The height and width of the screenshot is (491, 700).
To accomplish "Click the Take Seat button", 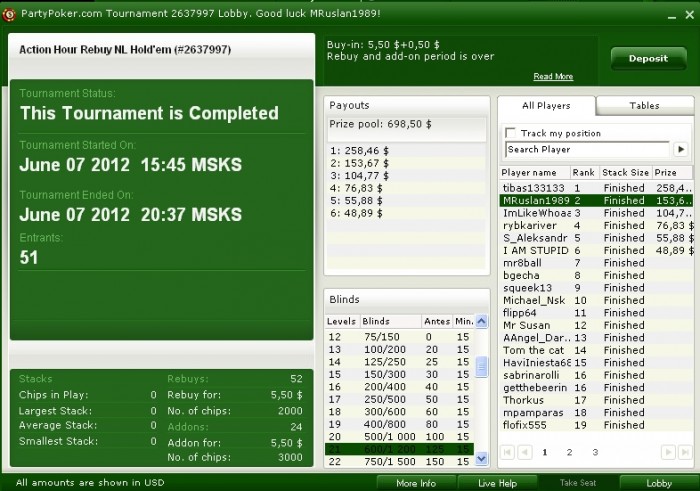I will point(578,483).
